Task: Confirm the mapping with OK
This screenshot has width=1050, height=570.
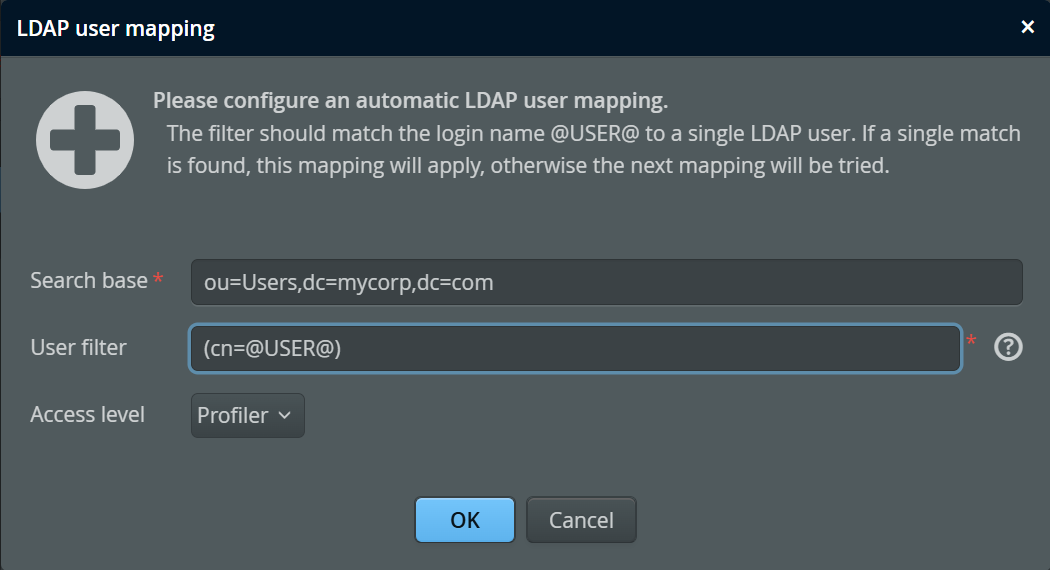Action: pyautogui.click(x=465, y=520)
